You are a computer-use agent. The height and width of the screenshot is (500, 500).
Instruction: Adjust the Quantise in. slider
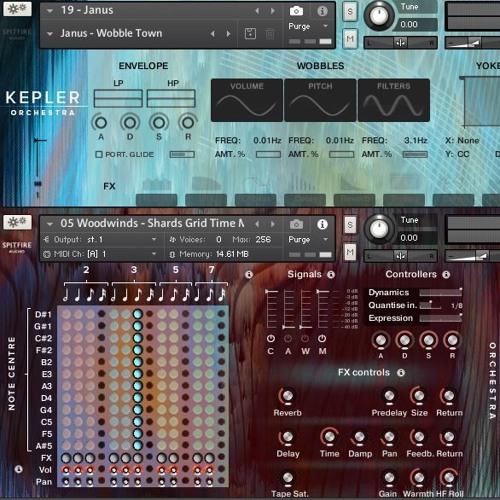(430, 305)
